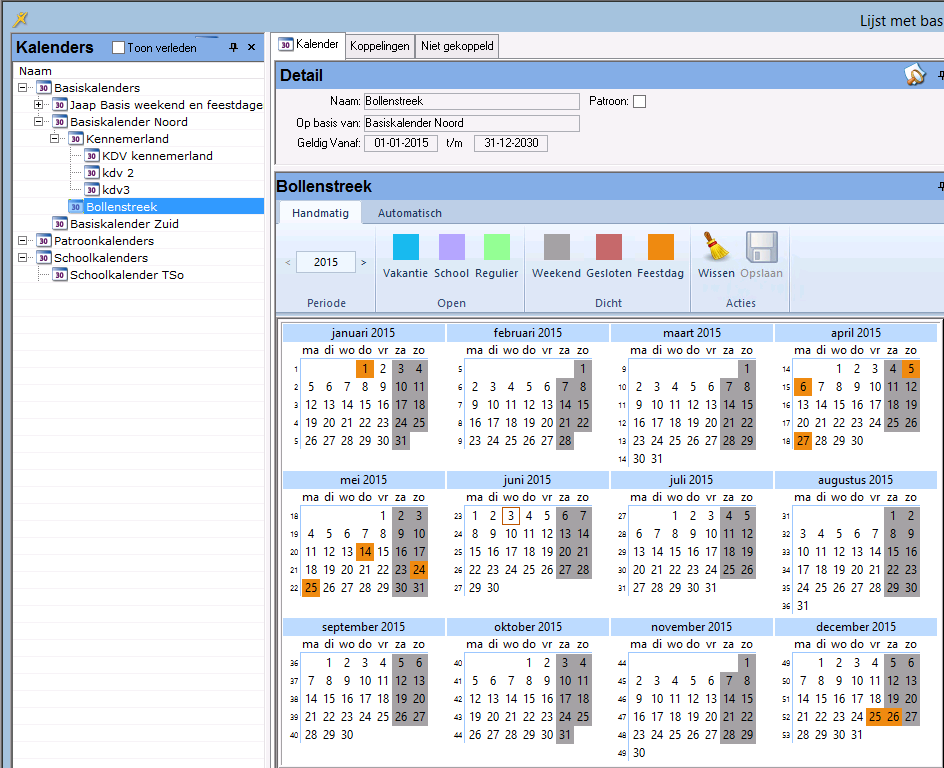
Task: Collapse the Basiskalender Noord tree node
Action: tap(38, 122)
